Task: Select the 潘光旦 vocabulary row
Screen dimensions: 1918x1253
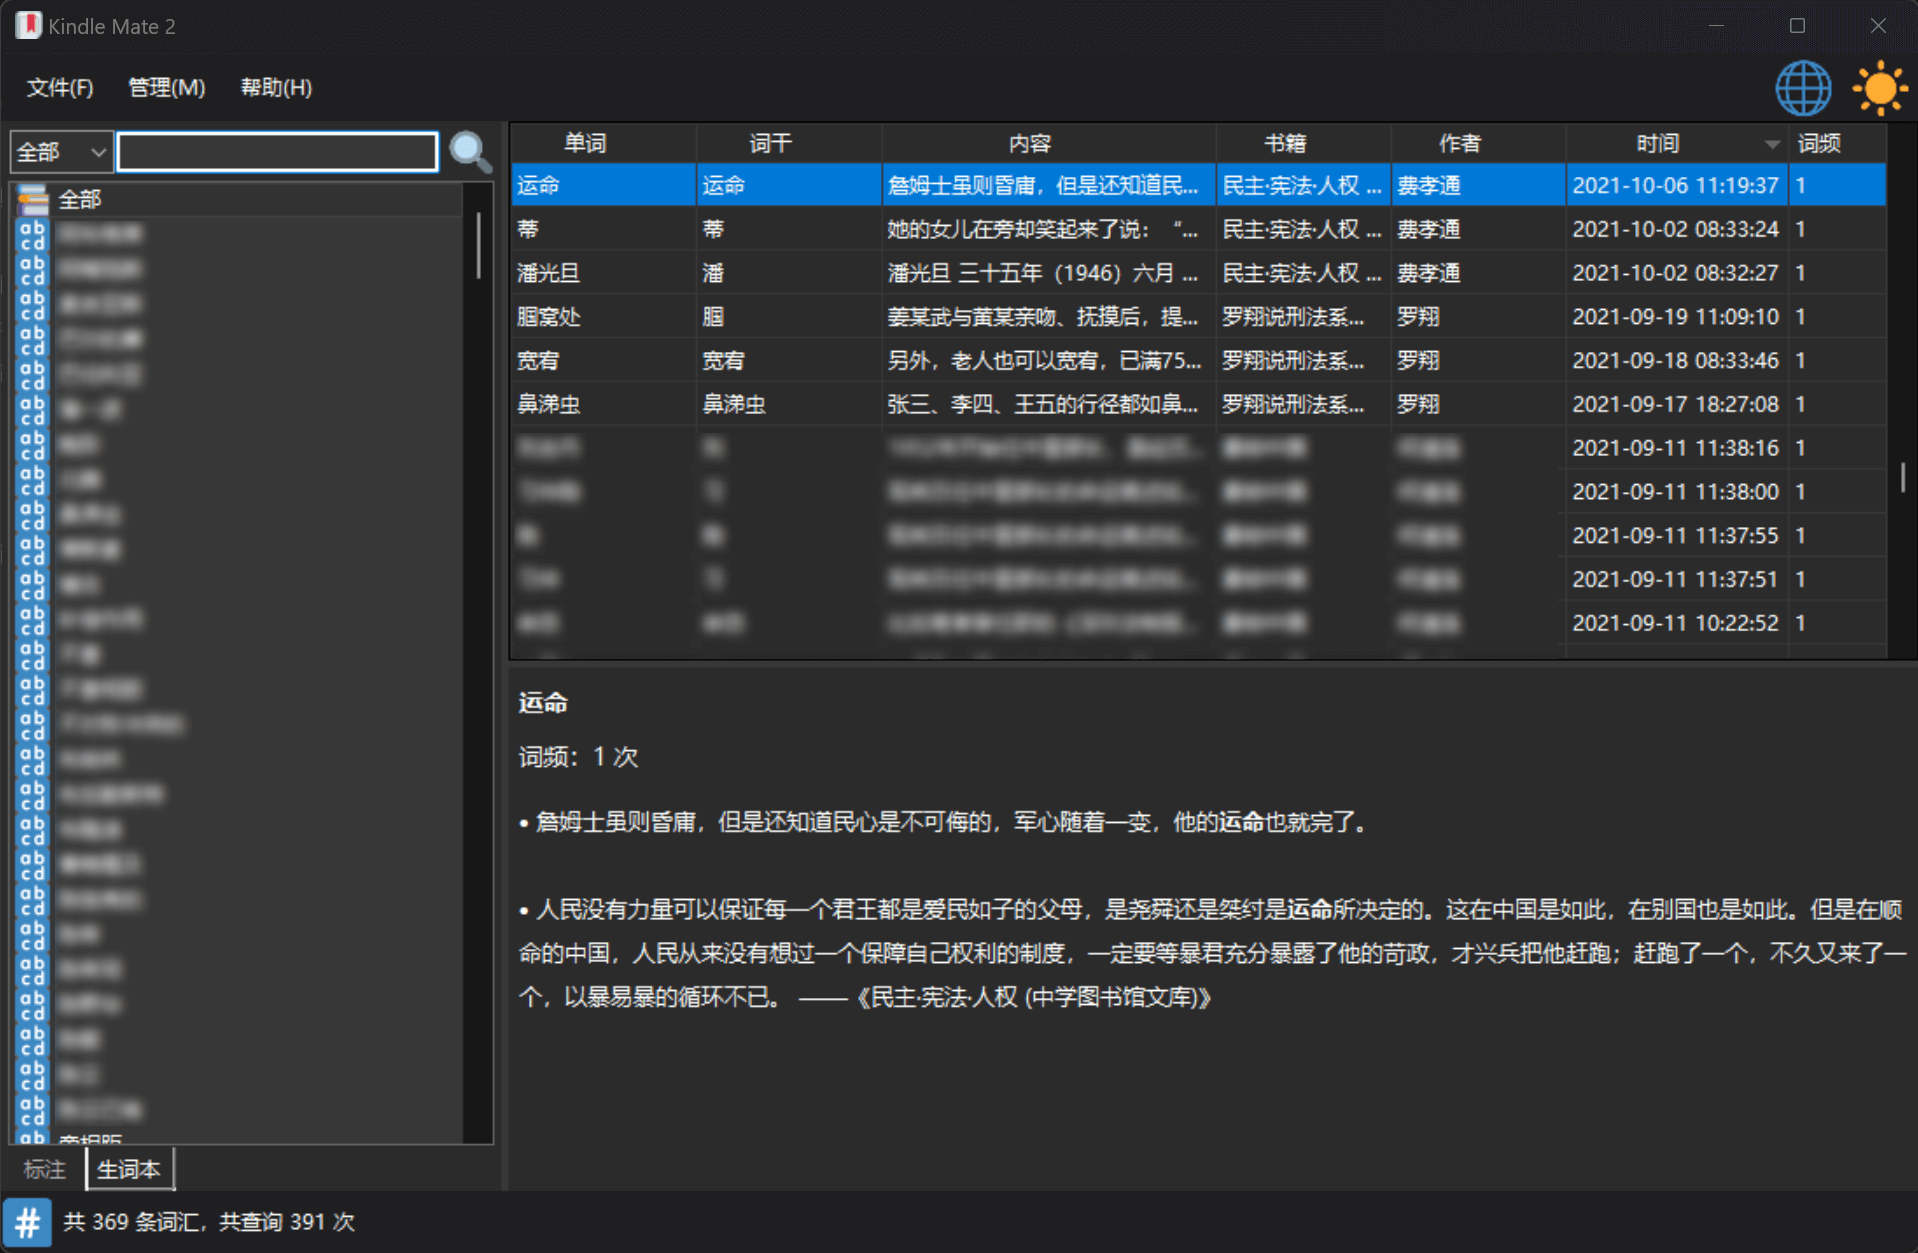Action: (548, 273)
